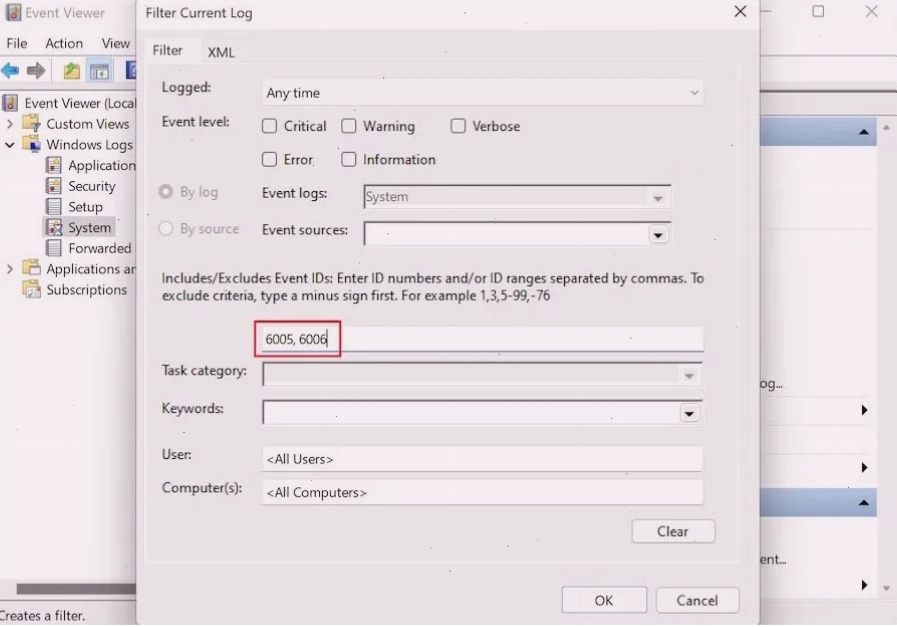
Task: Select the Application log icon in tree
Action: coord(54,165)
